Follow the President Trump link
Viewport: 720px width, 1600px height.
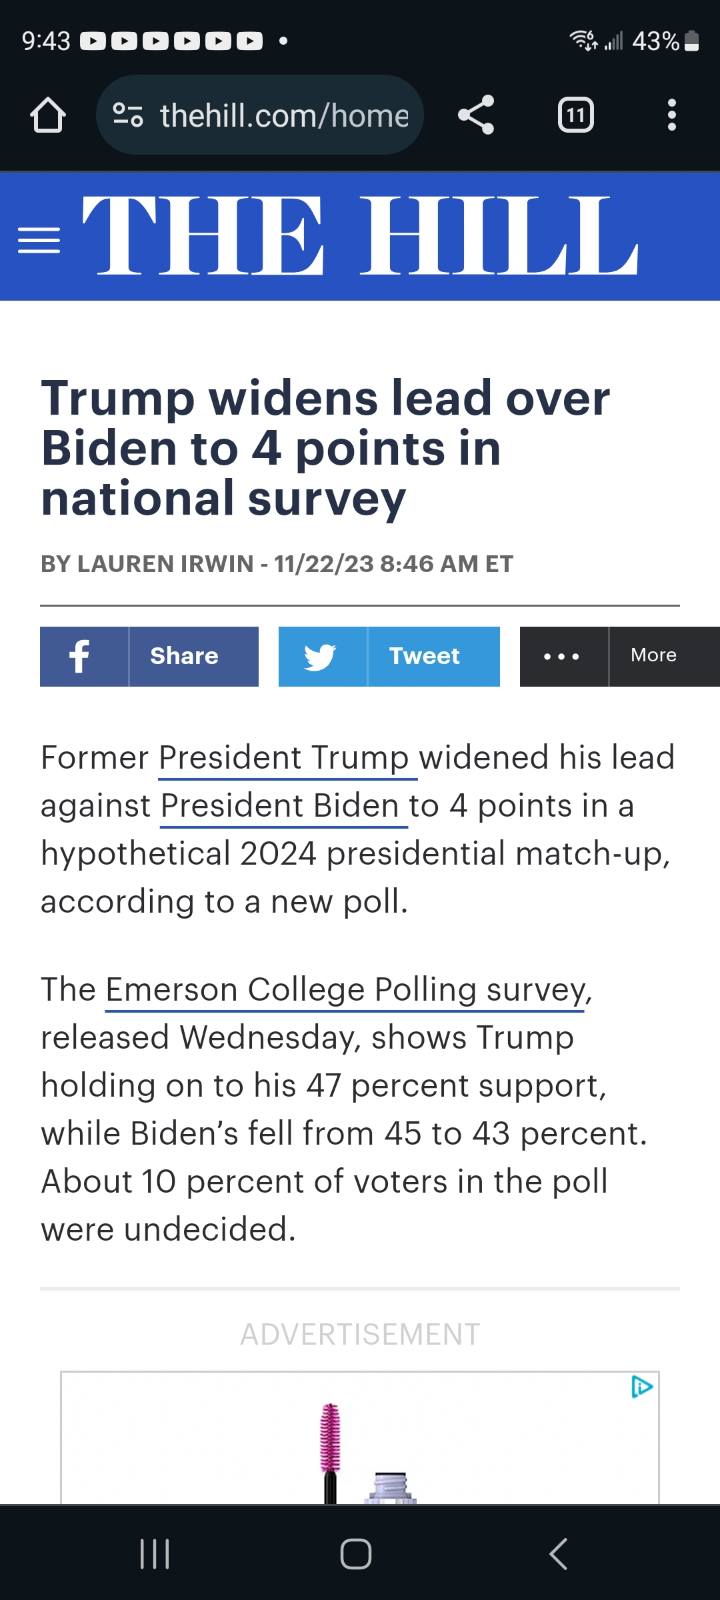pyautogui.click(x=284, y=757)
